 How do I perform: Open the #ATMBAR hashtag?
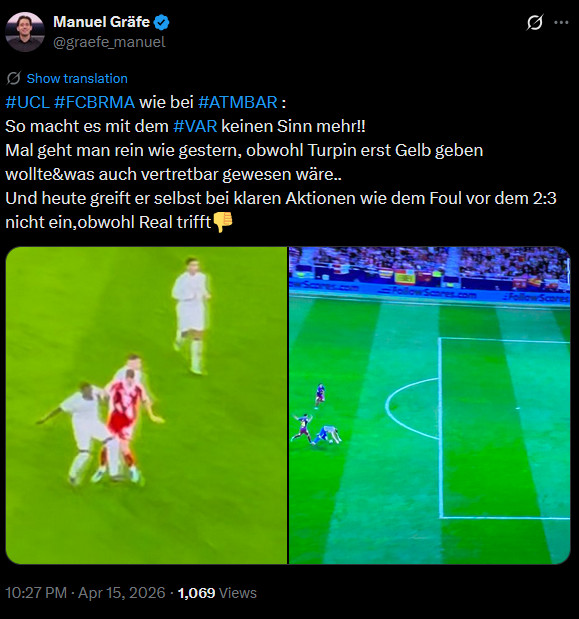(238, 102)
